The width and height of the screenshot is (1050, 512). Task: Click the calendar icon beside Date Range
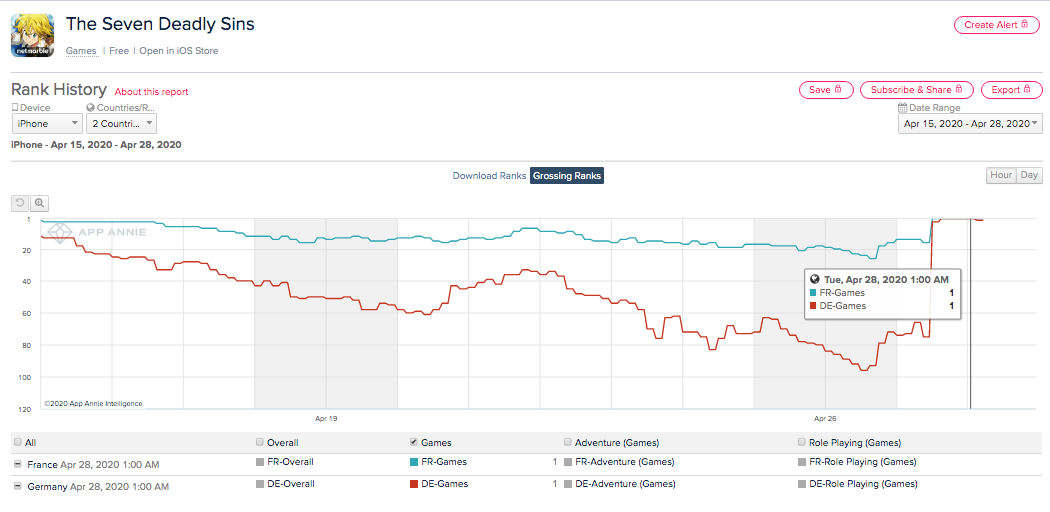click(902, 108)
